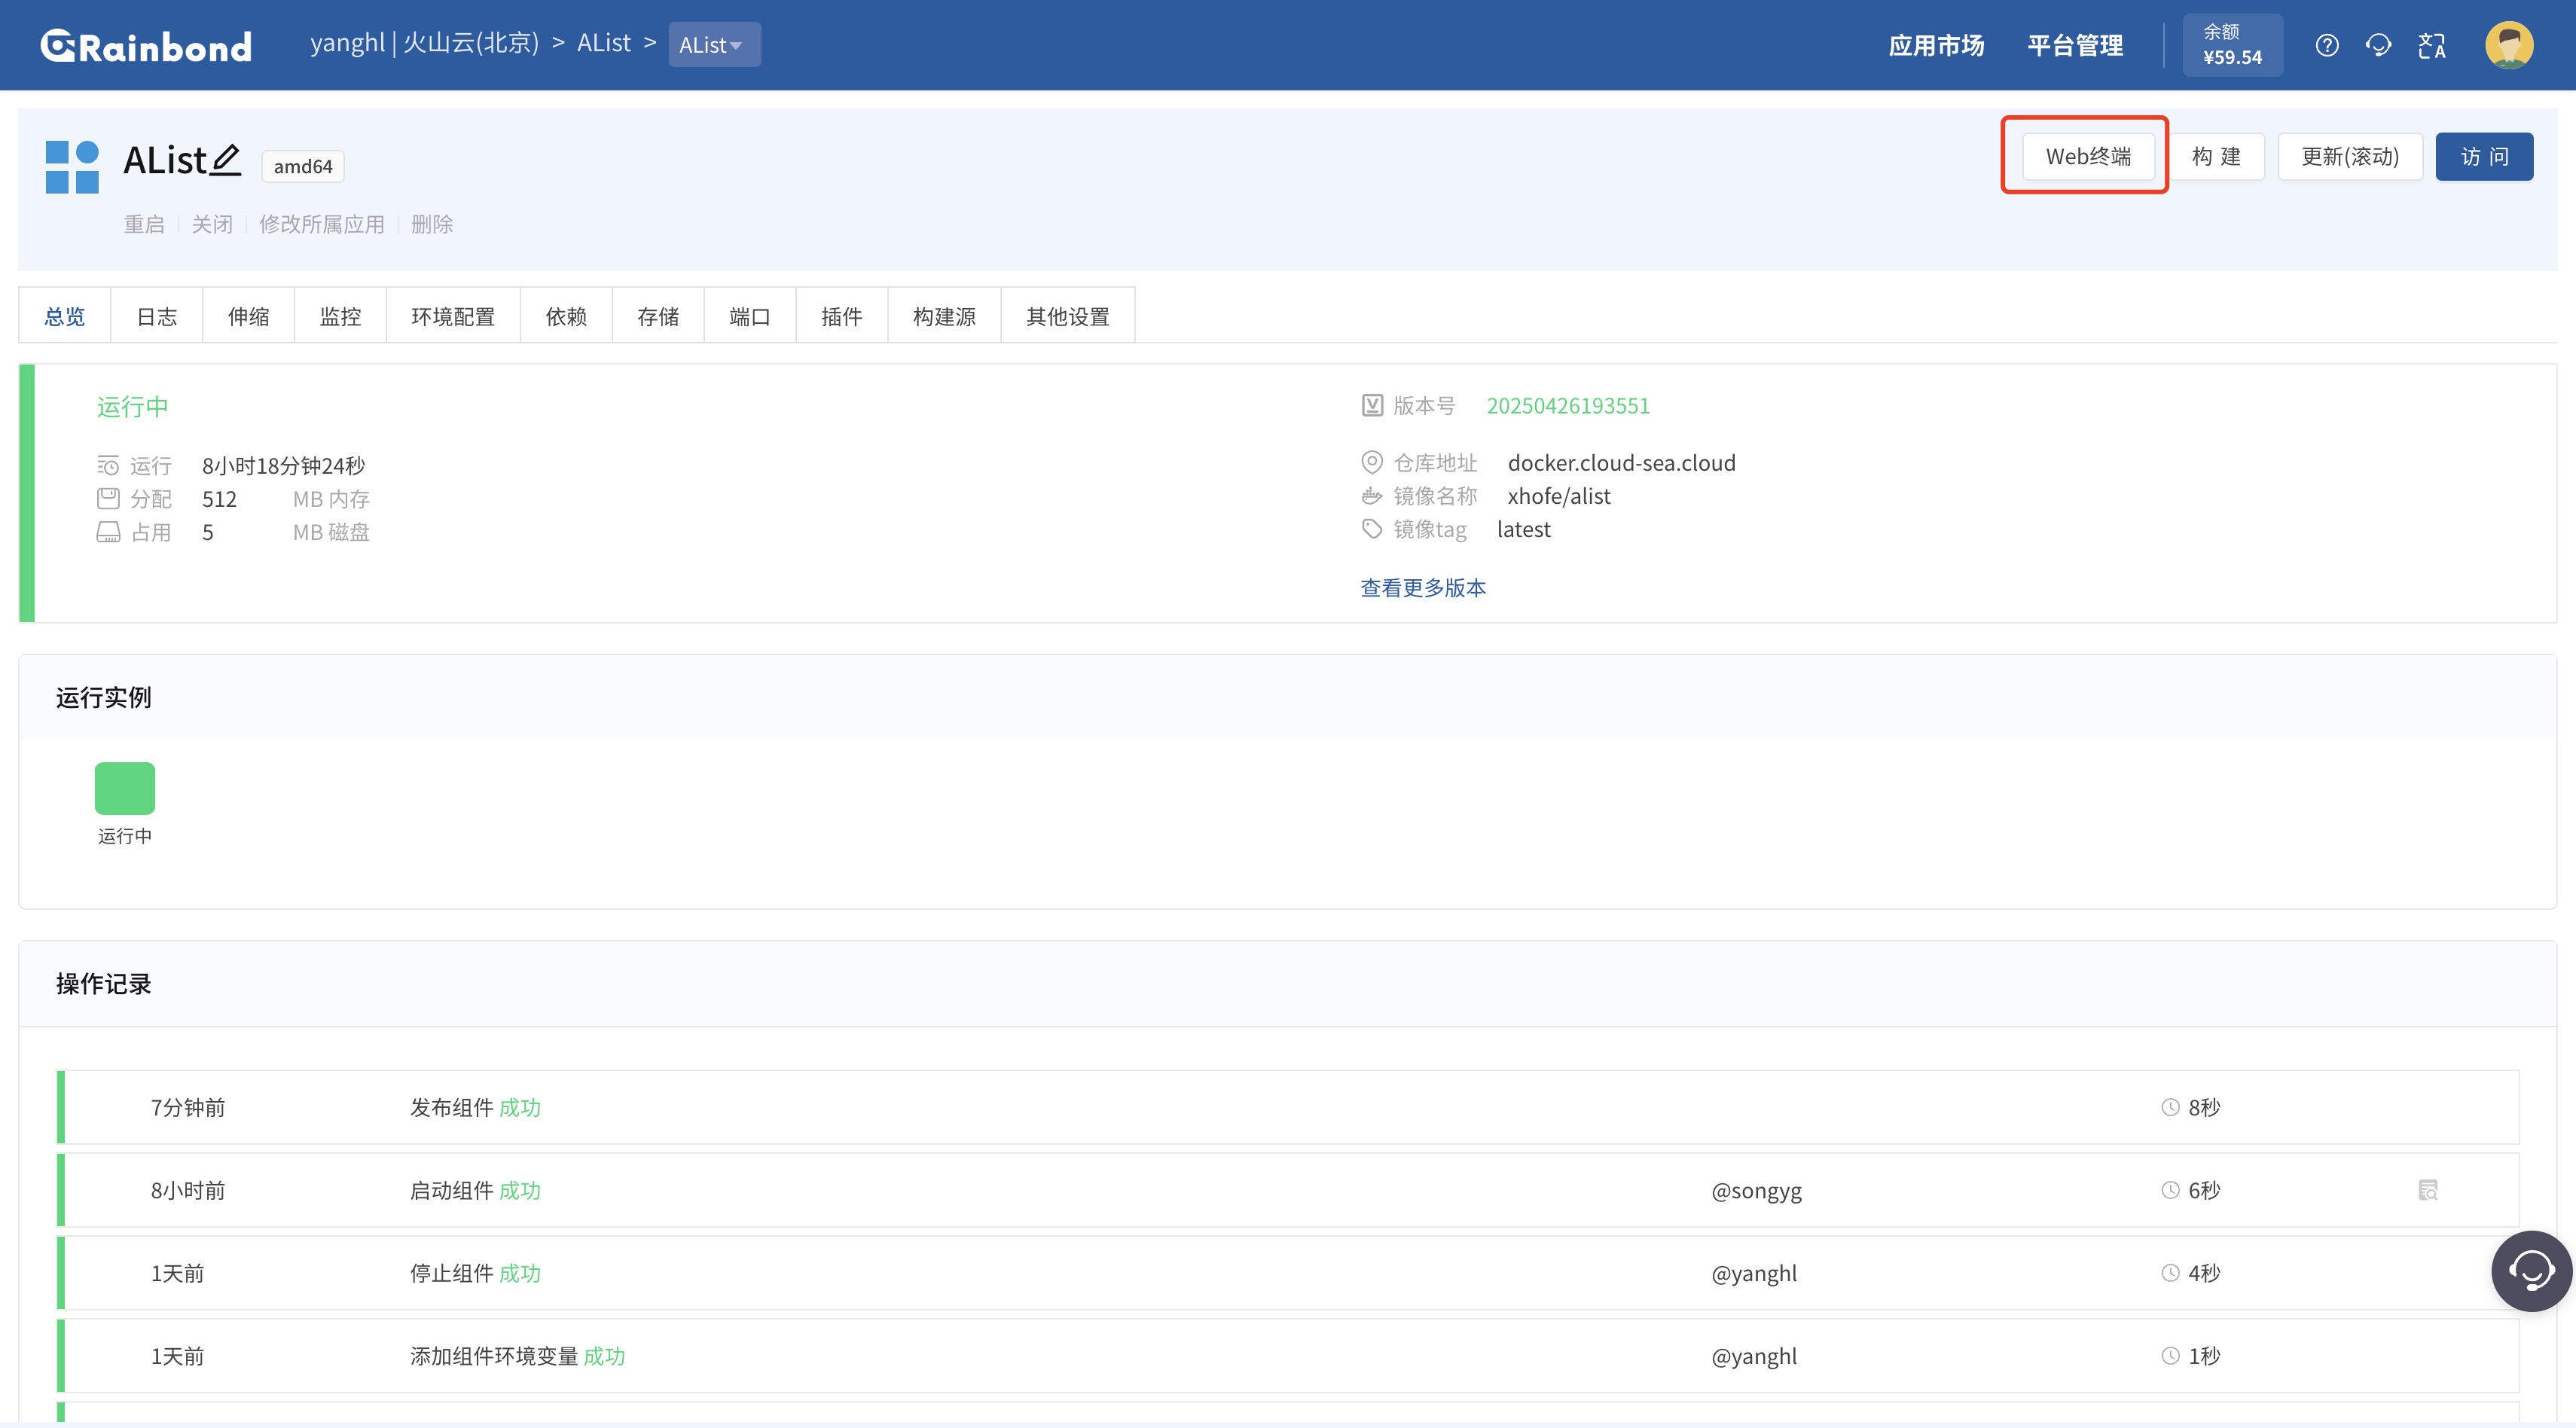Click @songyg operator name

(1757, 1190)
